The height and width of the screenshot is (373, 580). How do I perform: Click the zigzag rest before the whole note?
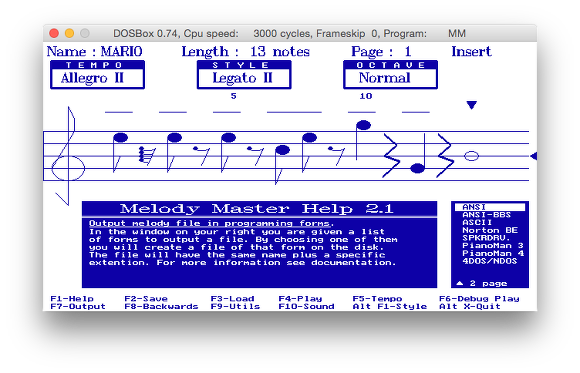[445, 155]
